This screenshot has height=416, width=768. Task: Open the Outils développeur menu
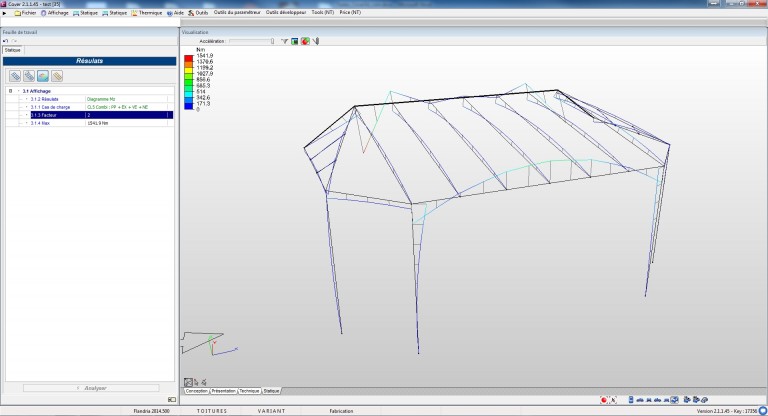(286, 12)
